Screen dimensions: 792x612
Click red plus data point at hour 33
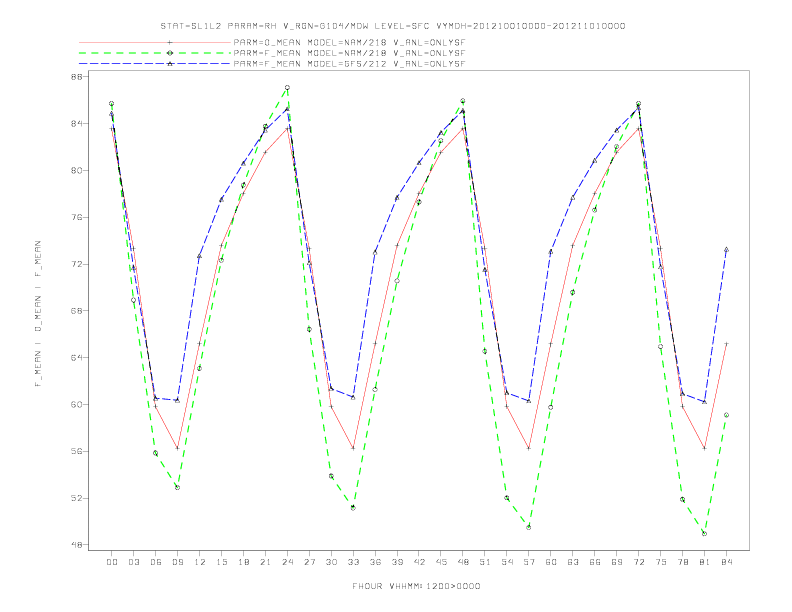[x=353, y=448]
